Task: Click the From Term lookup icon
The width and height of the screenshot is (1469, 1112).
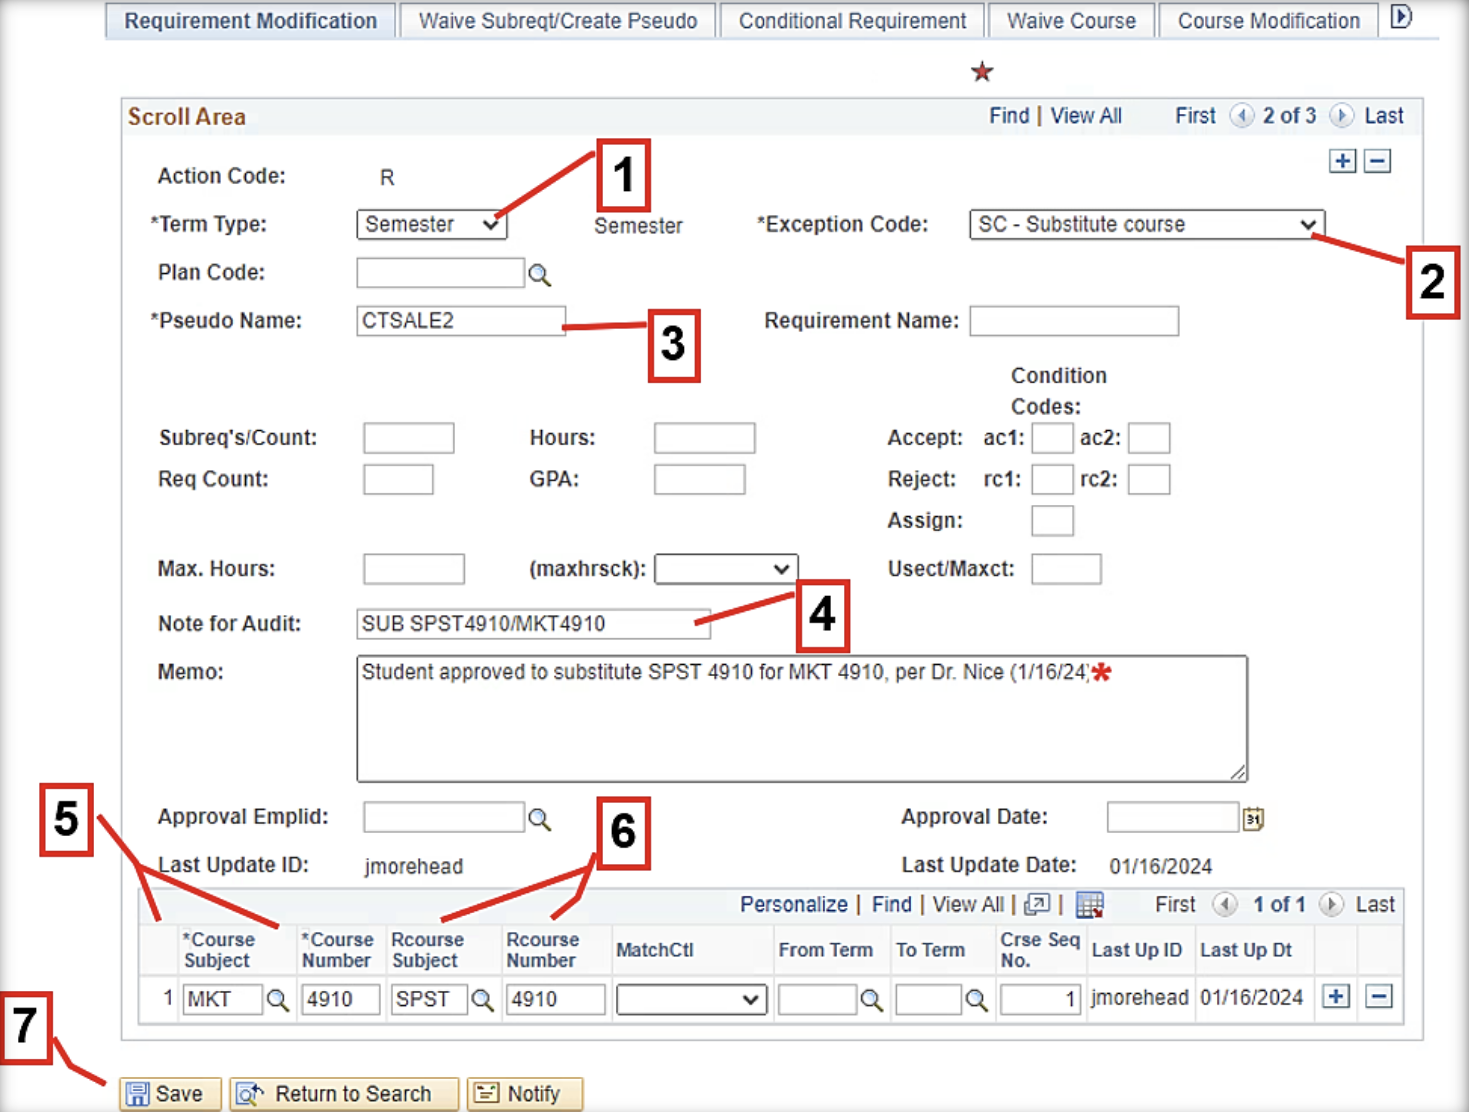Action: click(871, 1000)
